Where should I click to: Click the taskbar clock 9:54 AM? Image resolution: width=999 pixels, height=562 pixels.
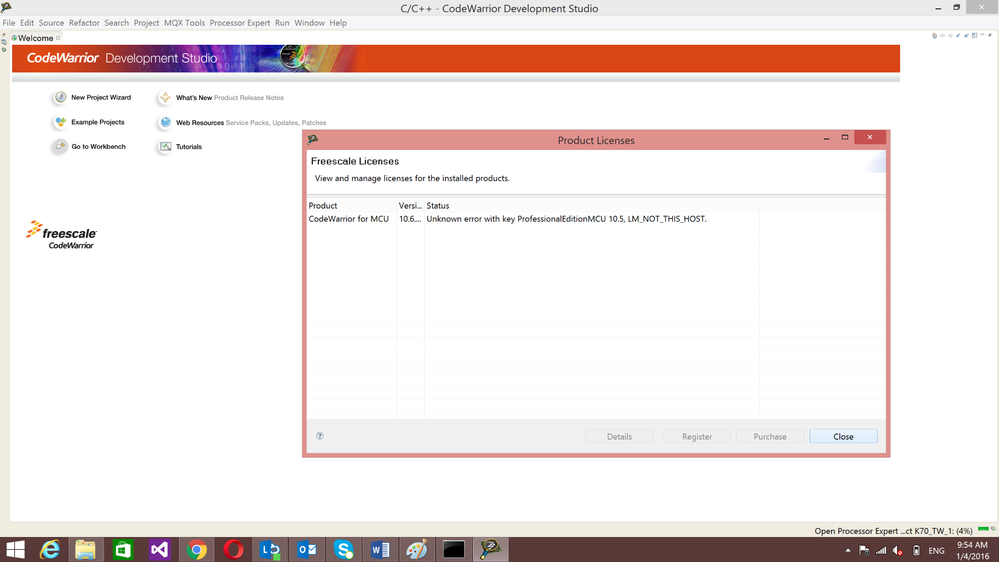(972, 551)
